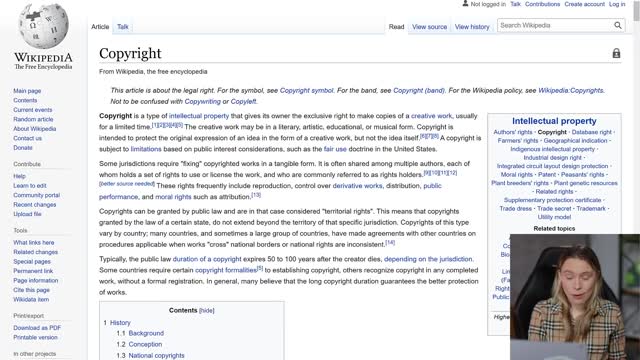Open the Wikipedia:Copyrights policy link
This screenshot has height=360, width=640.
[571, 90]
